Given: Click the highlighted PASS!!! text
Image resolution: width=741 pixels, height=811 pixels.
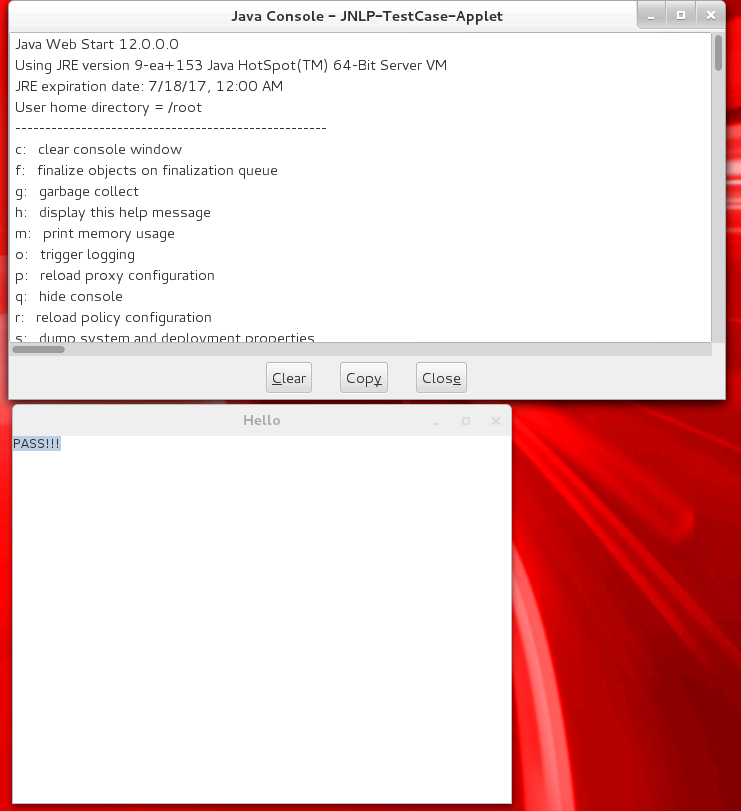Looking at the screenshot, I should (x=37, y=443).
